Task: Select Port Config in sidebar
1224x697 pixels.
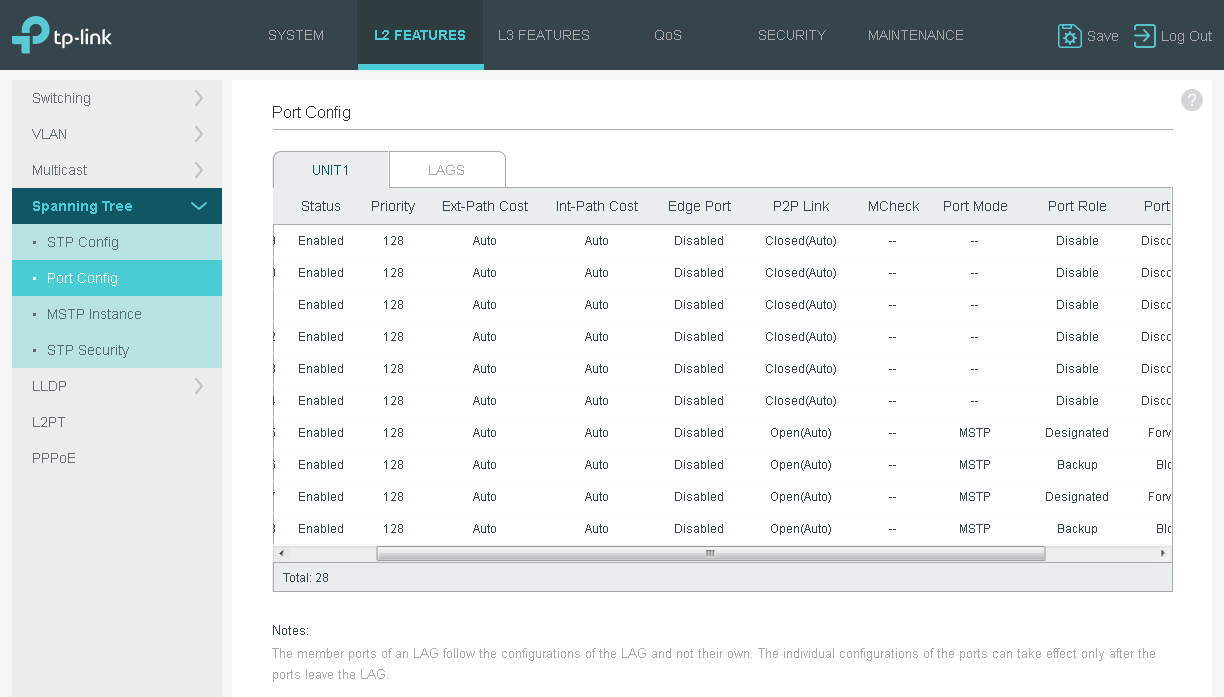Action: 117,278
